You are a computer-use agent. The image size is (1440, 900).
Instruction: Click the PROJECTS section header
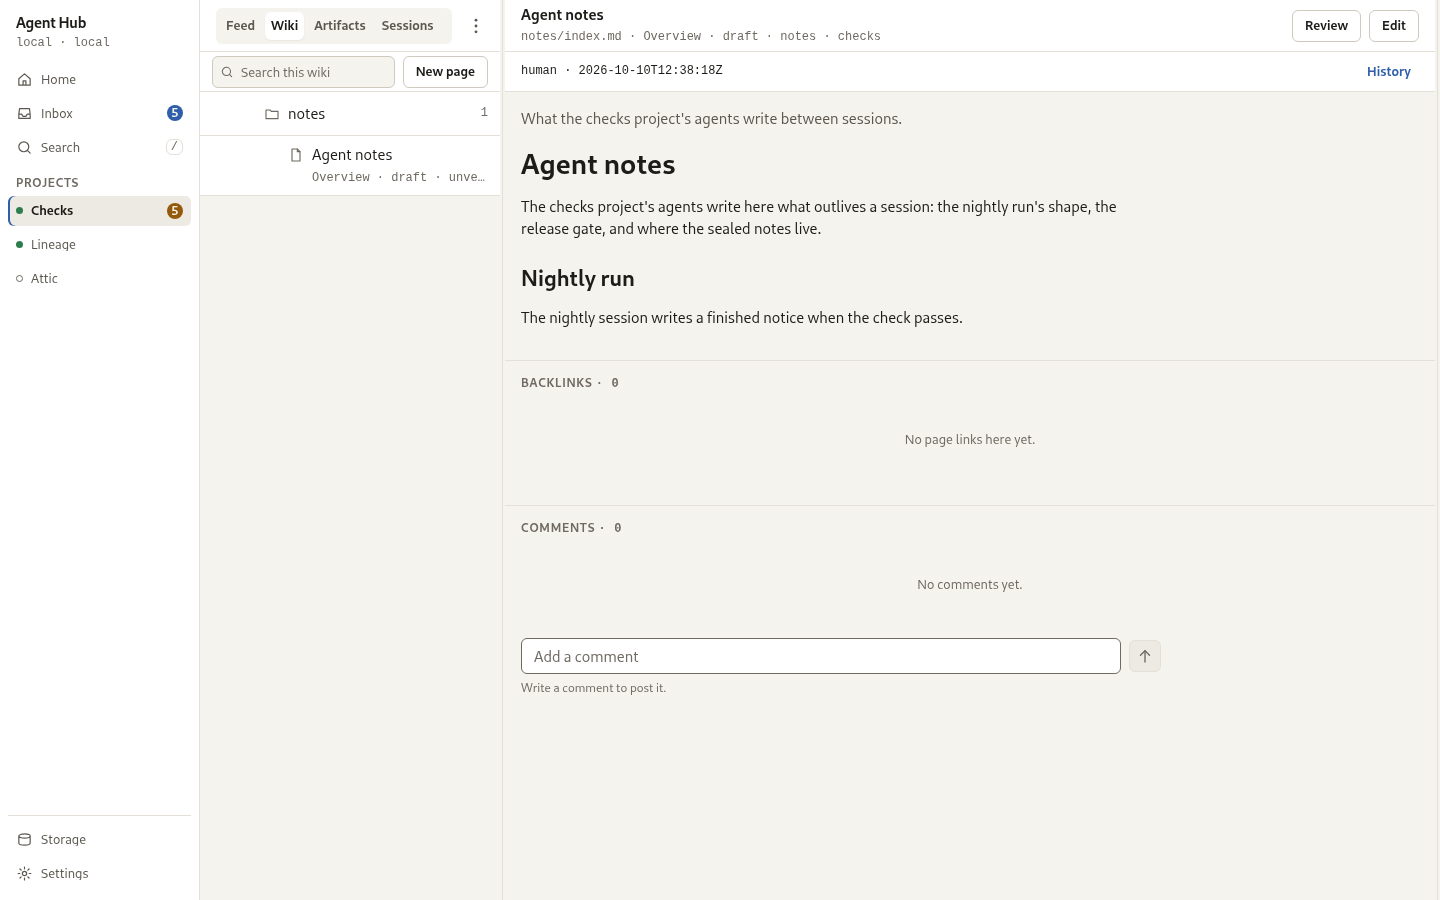coord(47,183)
